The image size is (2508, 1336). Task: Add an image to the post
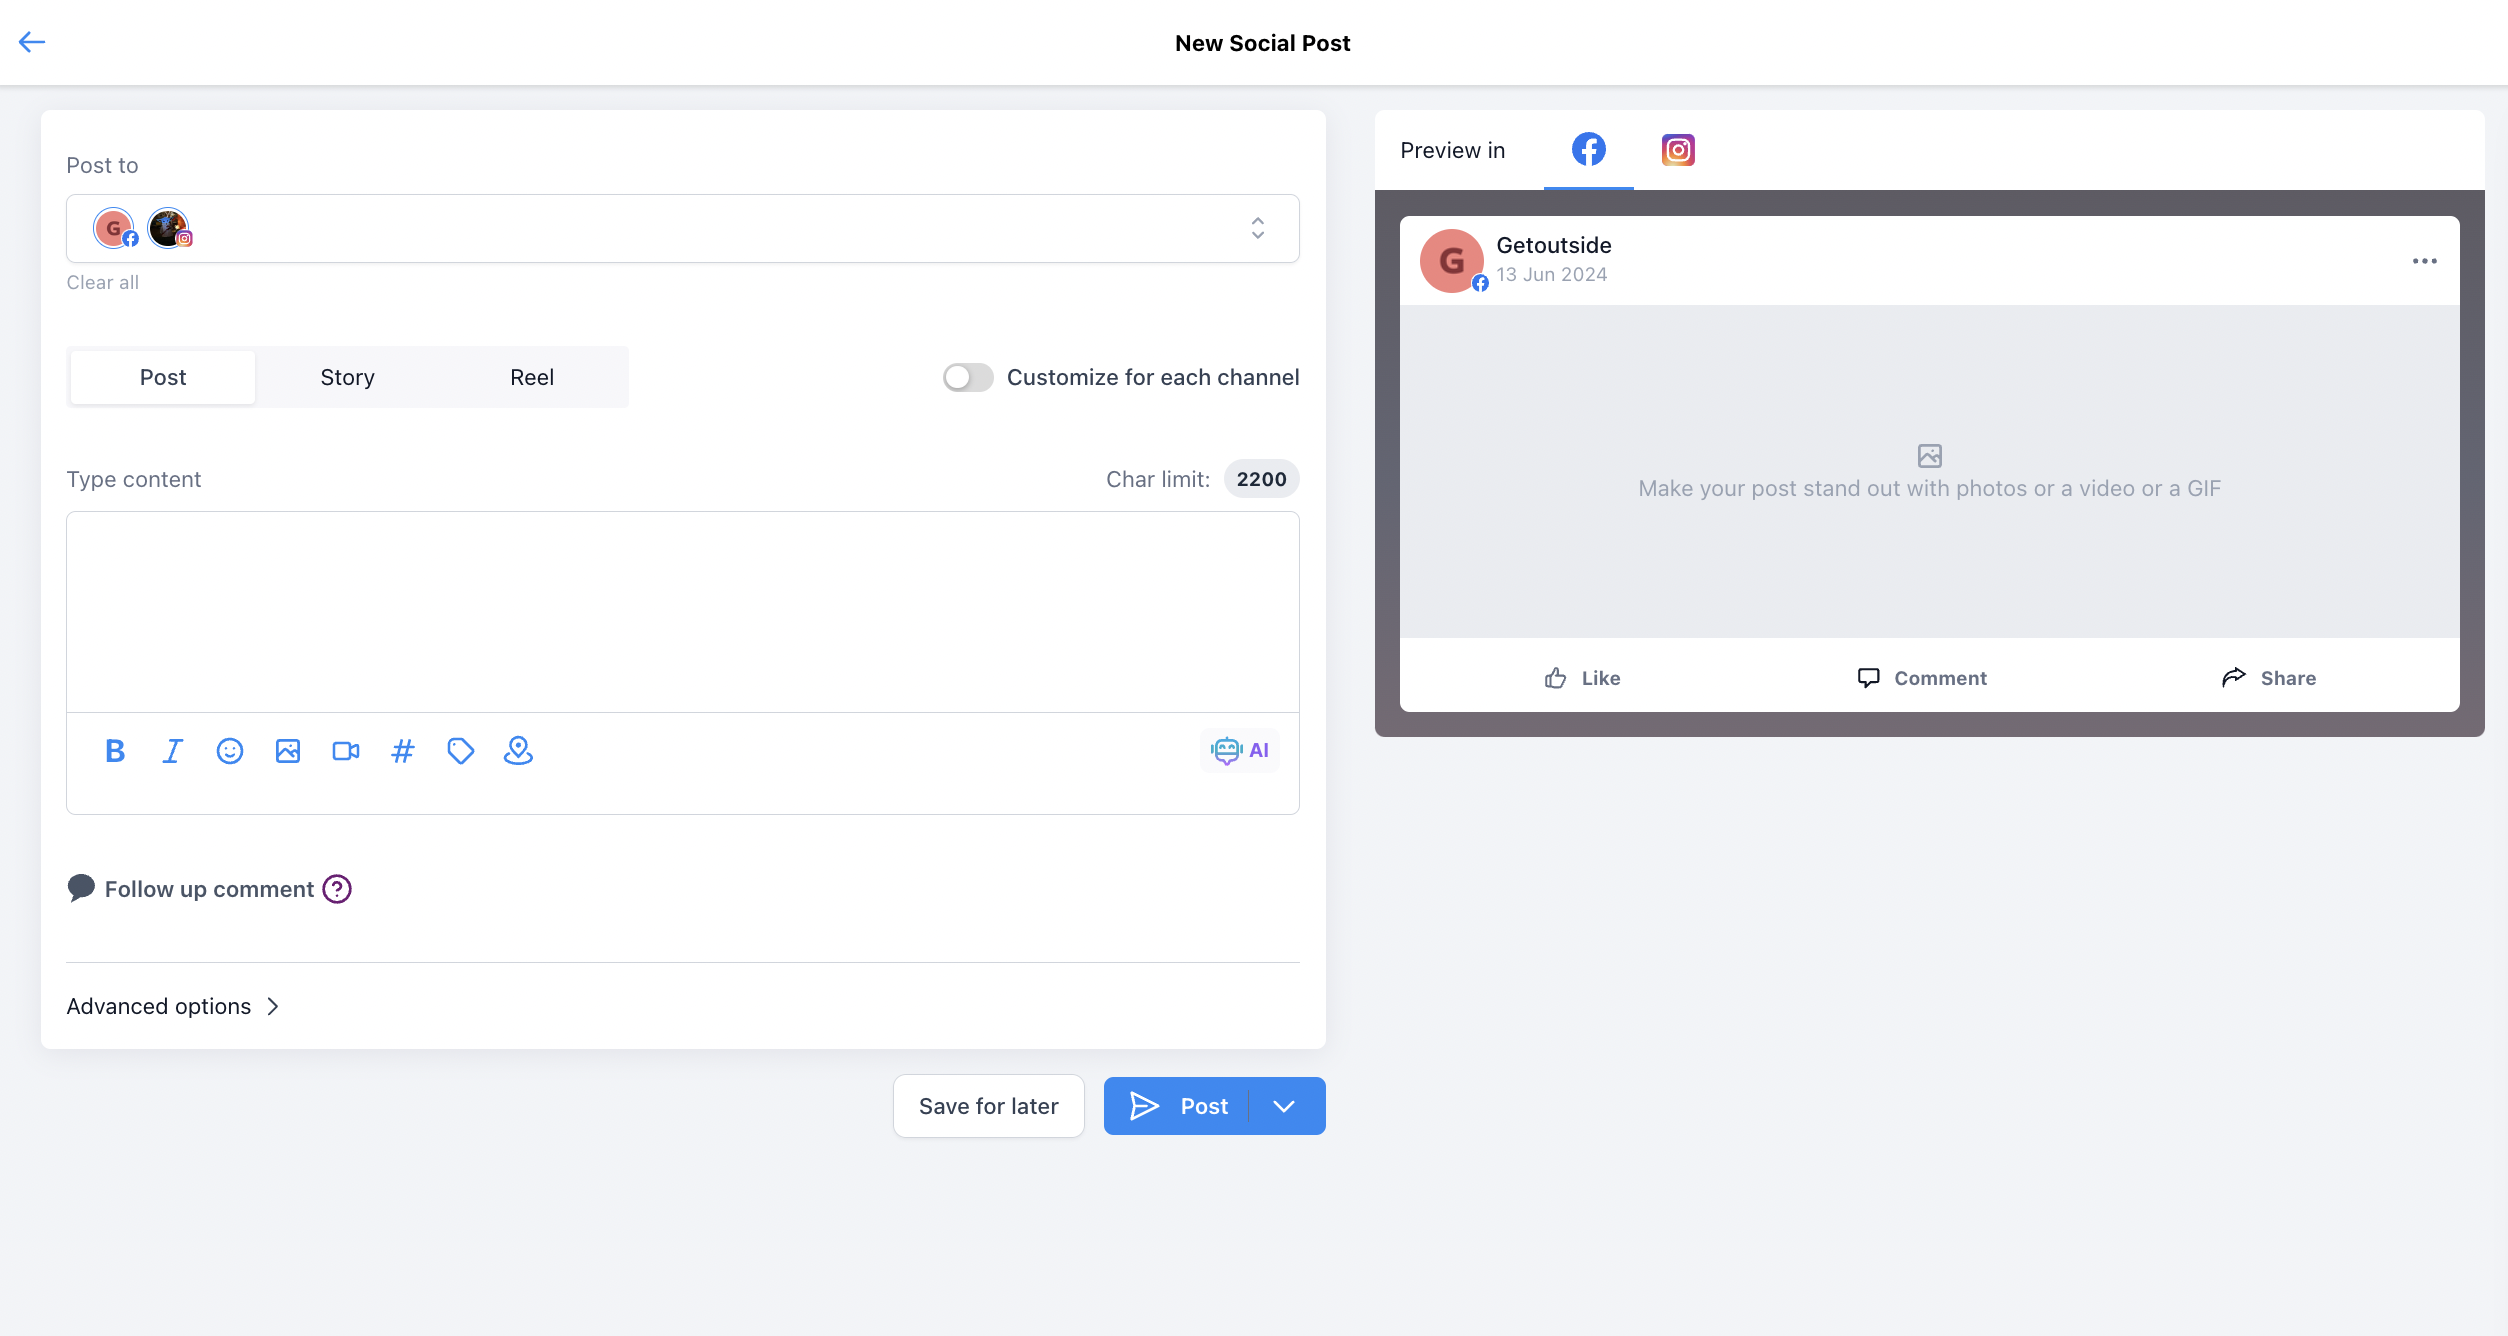point(288,751)
